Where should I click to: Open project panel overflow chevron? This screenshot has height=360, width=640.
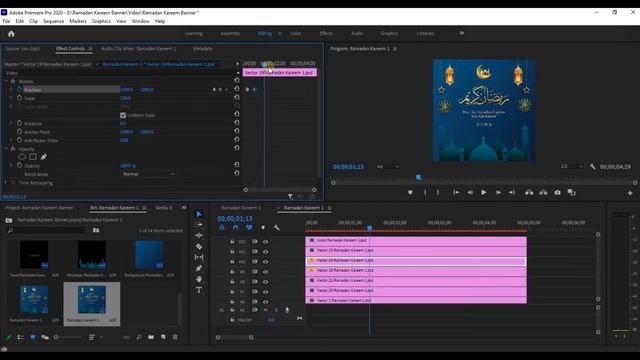184,208
